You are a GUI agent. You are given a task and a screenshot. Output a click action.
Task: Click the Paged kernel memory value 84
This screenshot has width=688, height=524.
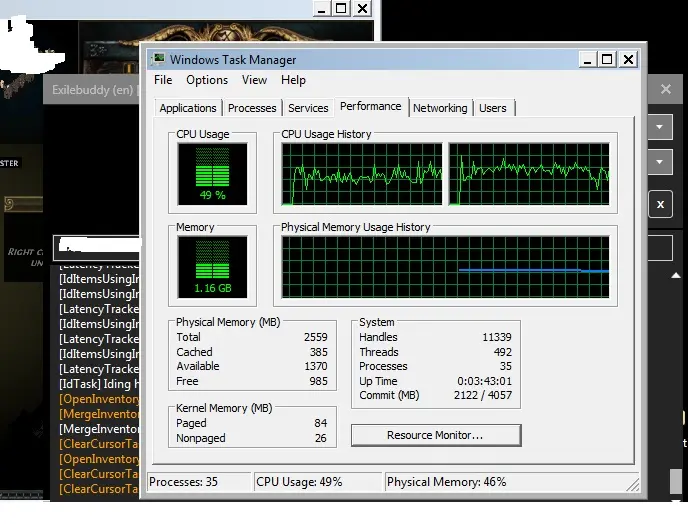[321, 423]
